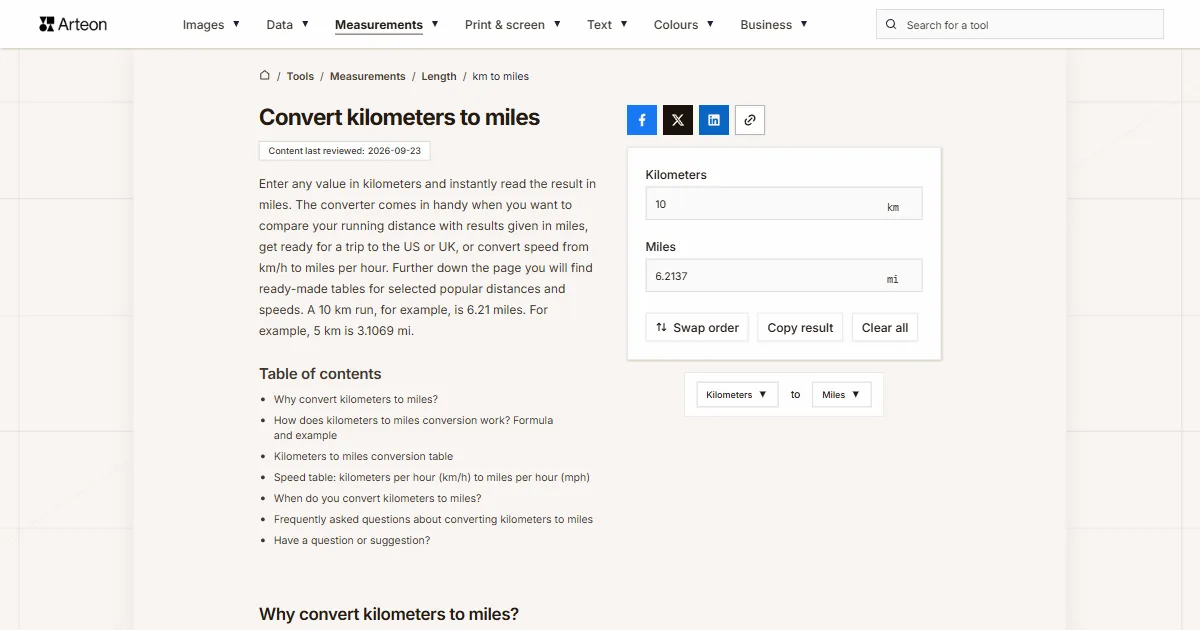Go to Tools breadcrumb
Image resolution: width=1200 pixels, height=630 pixels.
tap(300, 76)
